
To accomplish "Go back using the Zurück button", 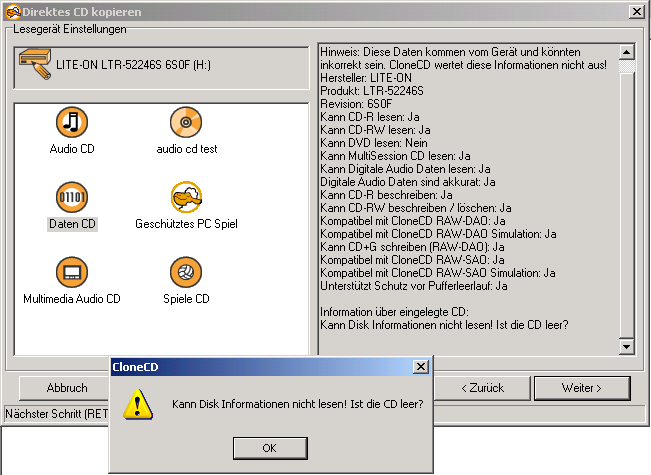I will point(482,388).
